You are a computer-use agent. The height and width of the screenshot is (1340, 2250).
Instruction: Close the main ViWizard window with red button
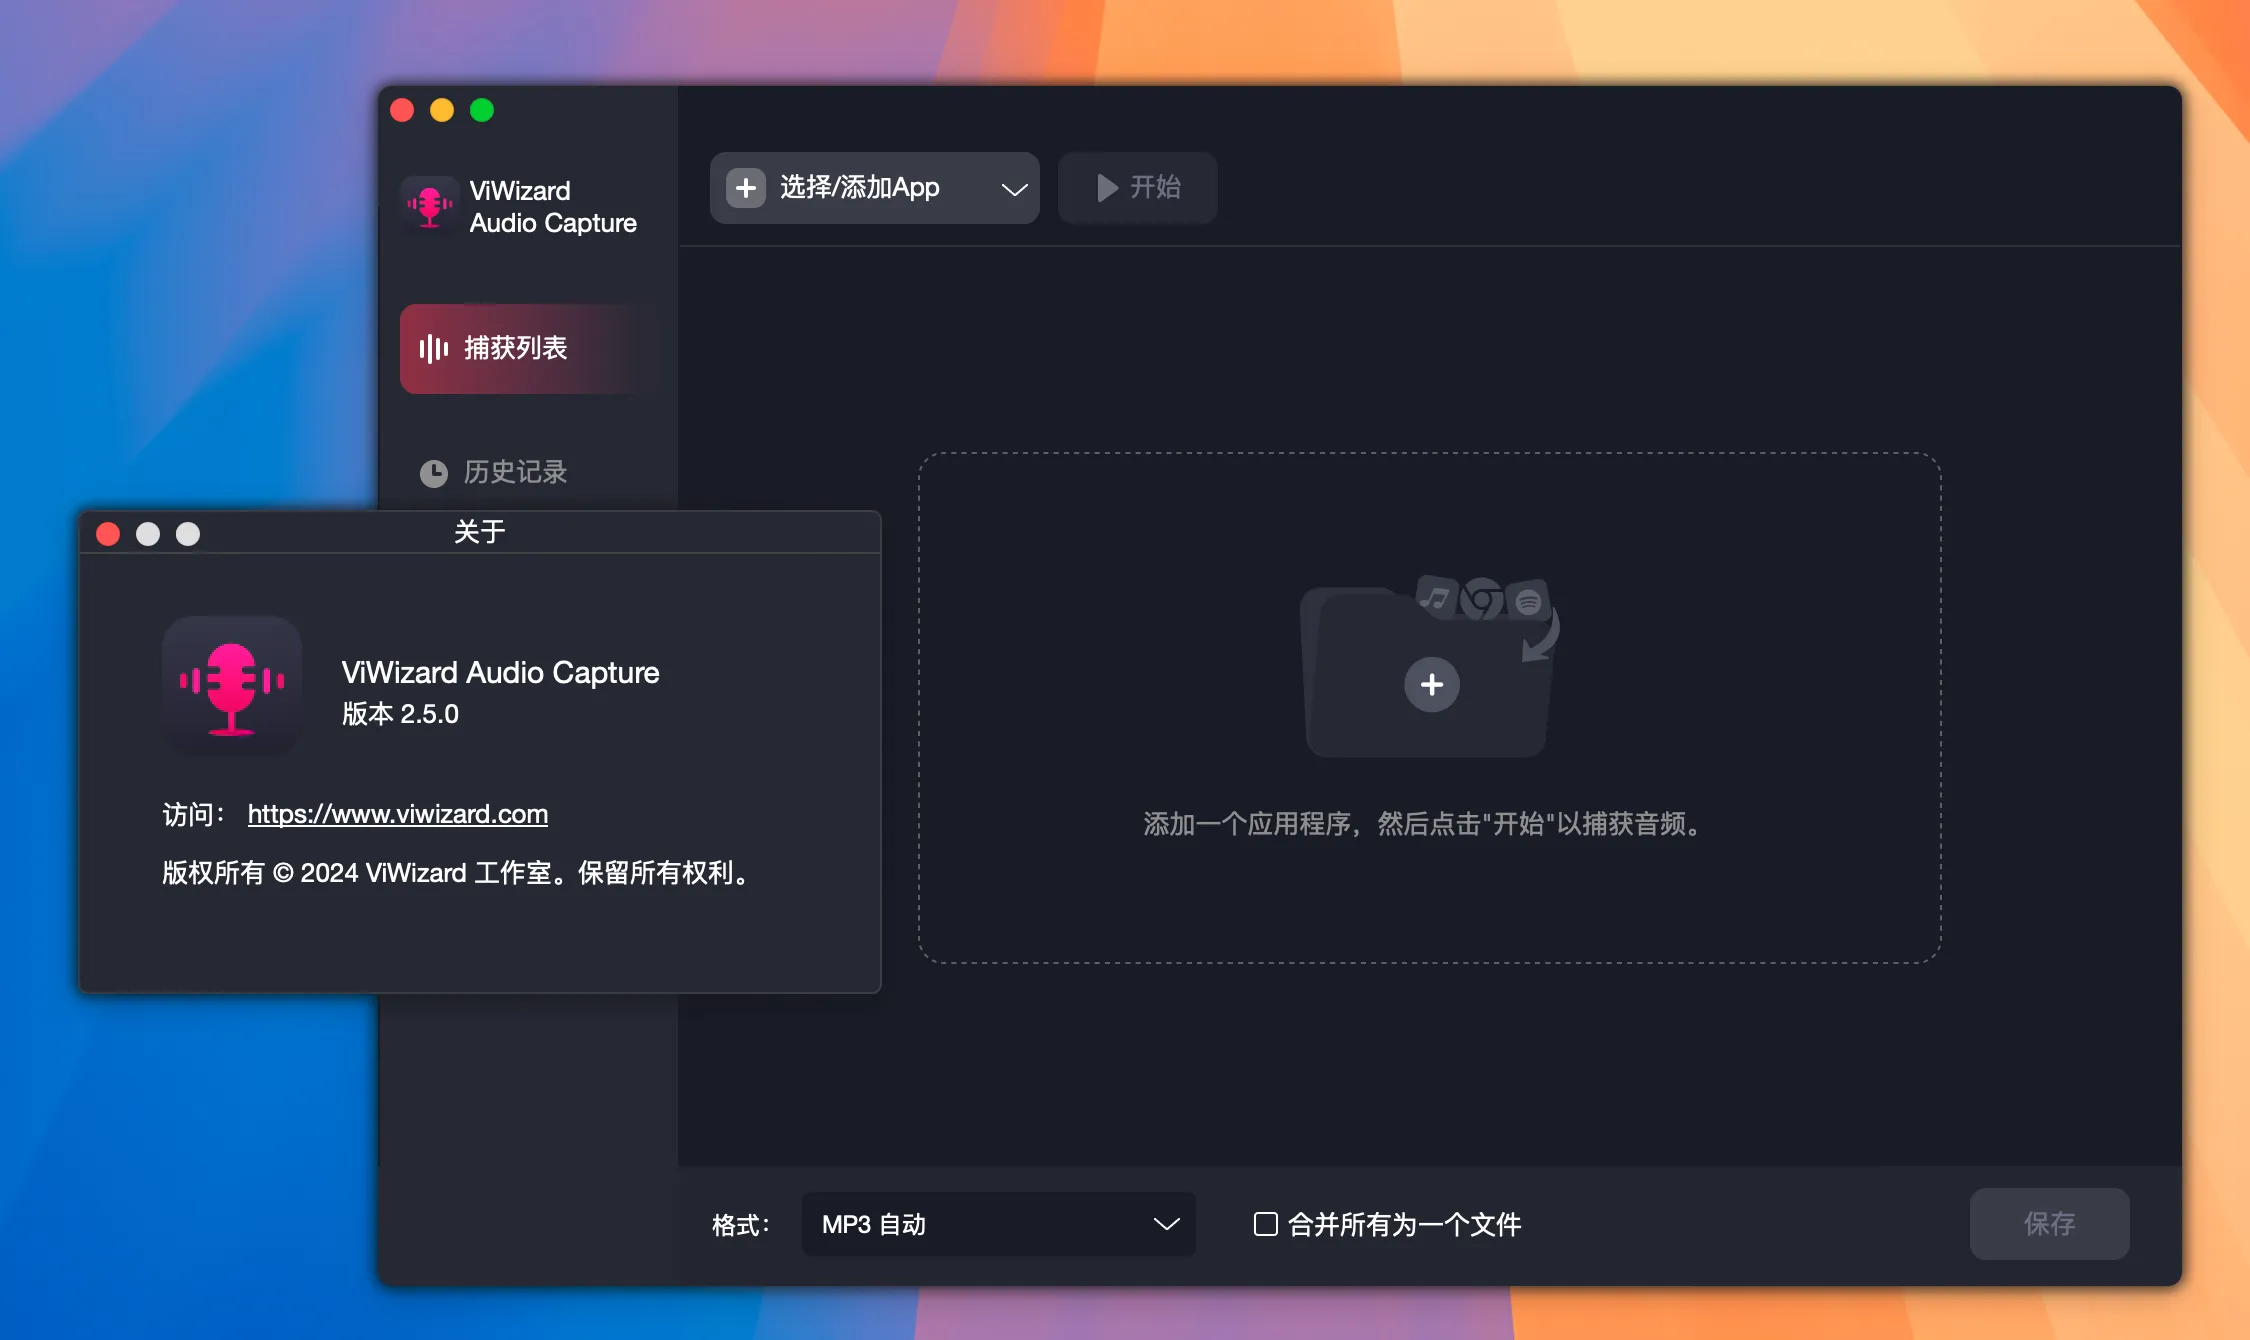[402, 110]
